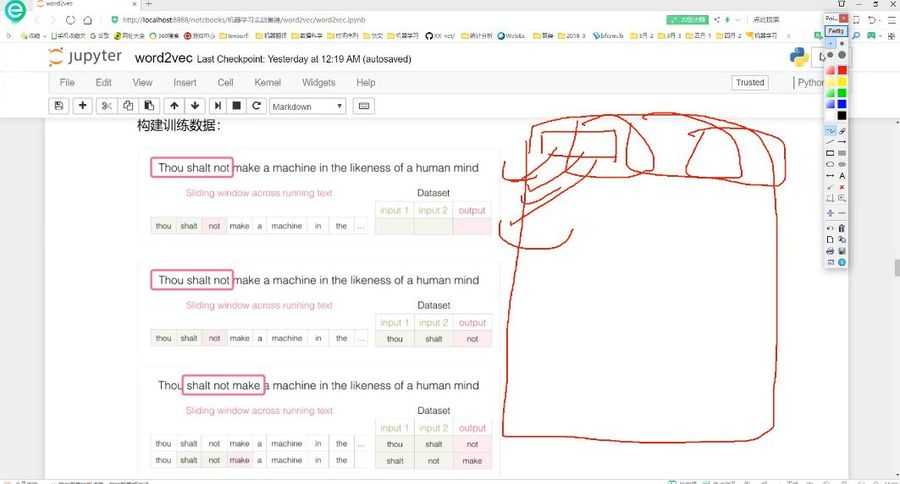Open the Edit menu
The image size is (900, 484).
click(103, 83)
